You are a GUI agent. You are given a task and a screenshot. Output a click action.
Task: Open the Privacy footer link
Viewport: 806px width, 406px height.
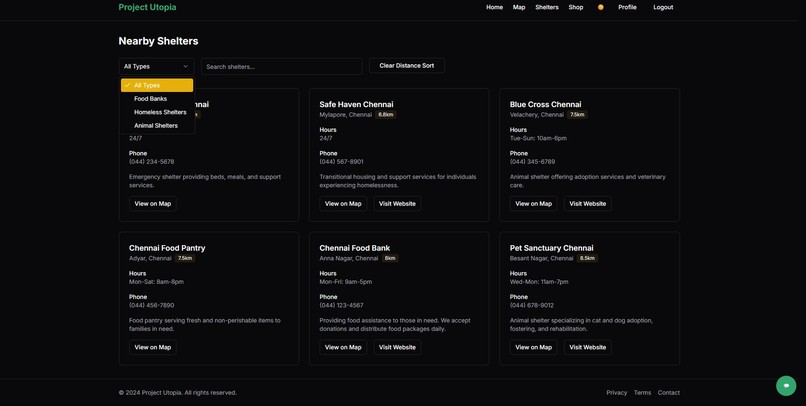point(616,393)
